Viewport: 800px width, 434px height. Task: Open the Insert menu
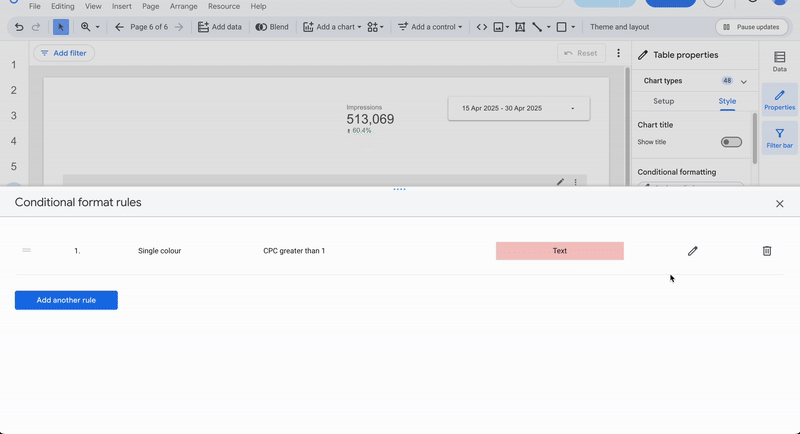pos(121,6)
